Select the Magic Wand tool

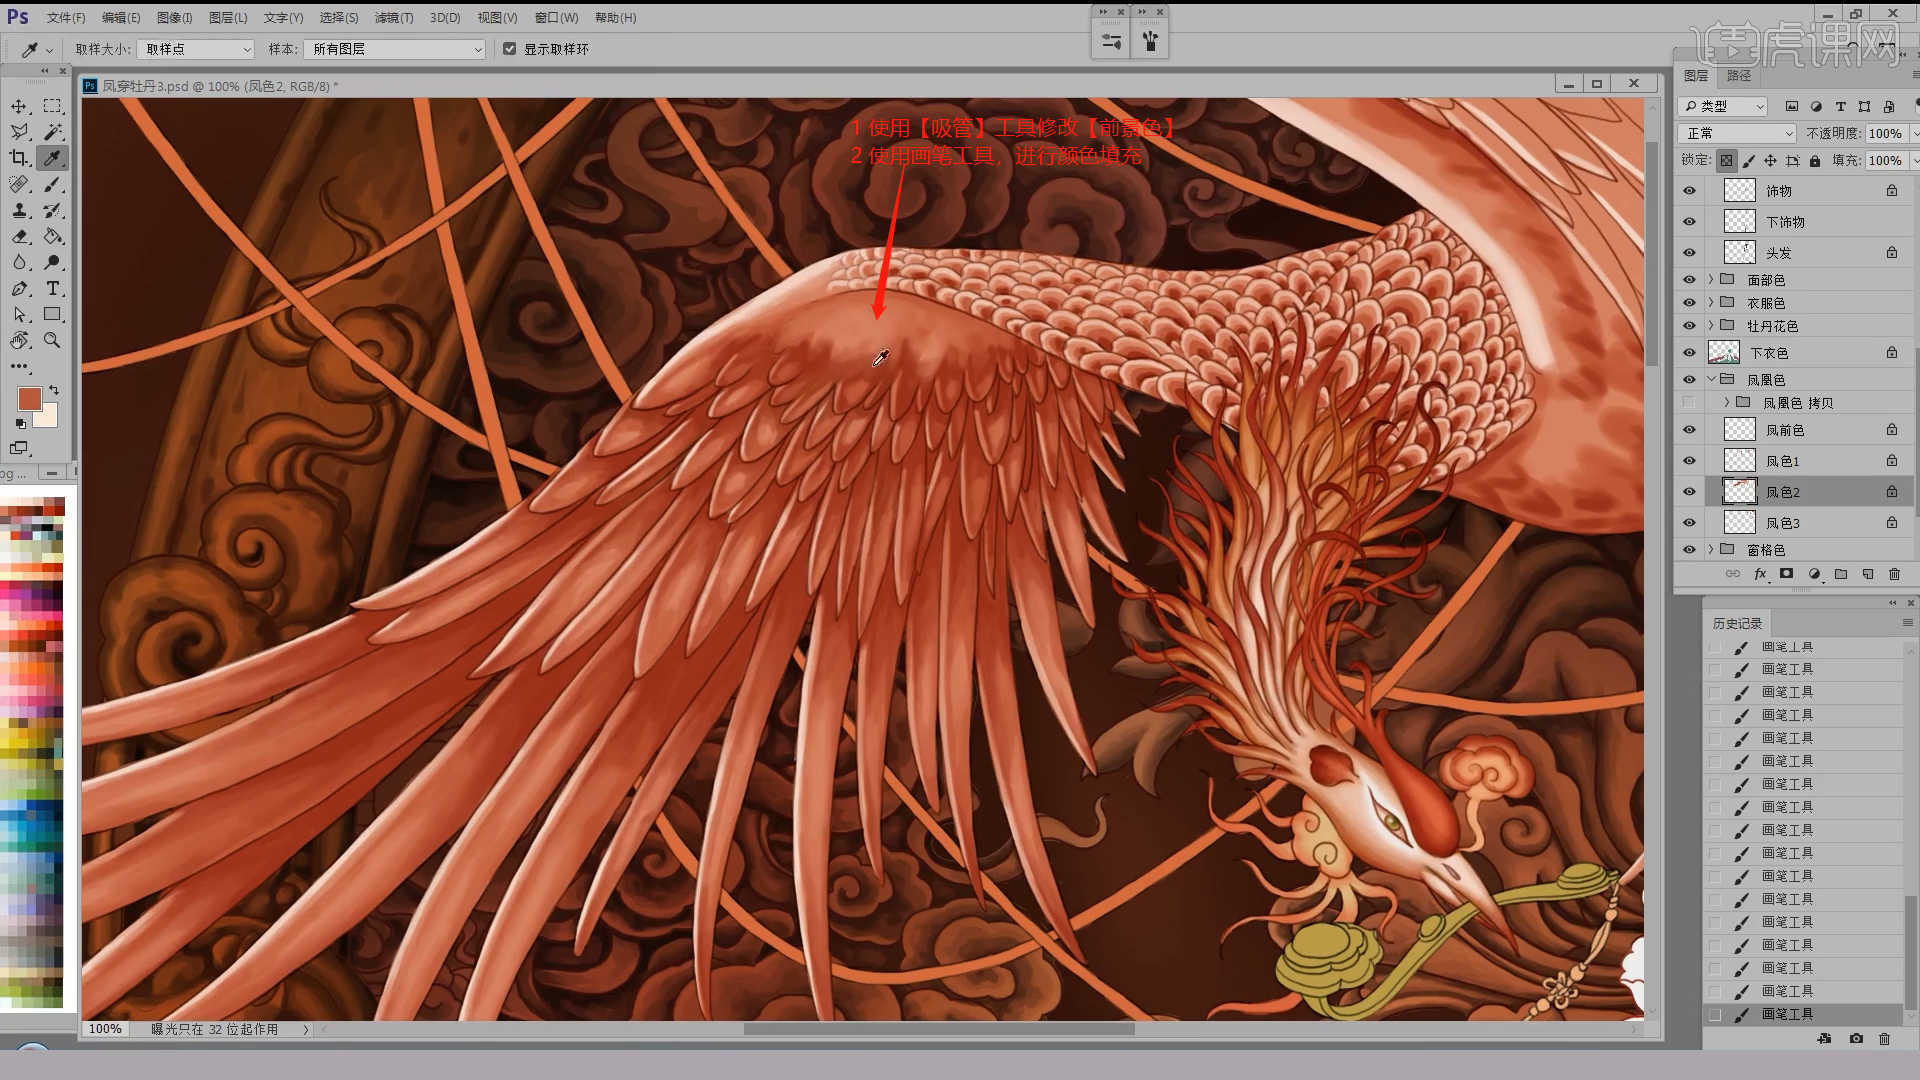coord(53,132)
